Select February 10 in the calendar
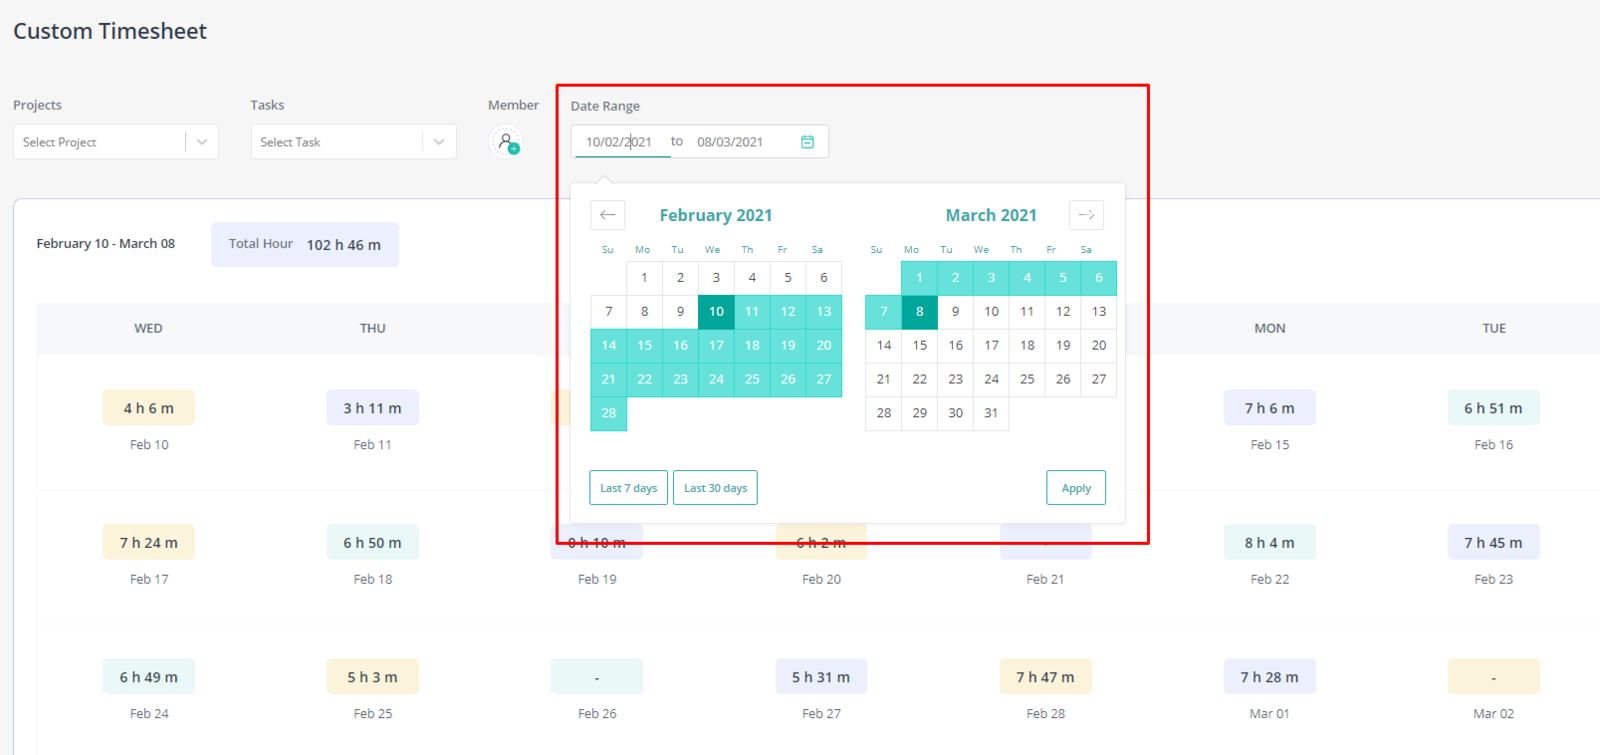1600x755 pixels. tap(716, 312)
